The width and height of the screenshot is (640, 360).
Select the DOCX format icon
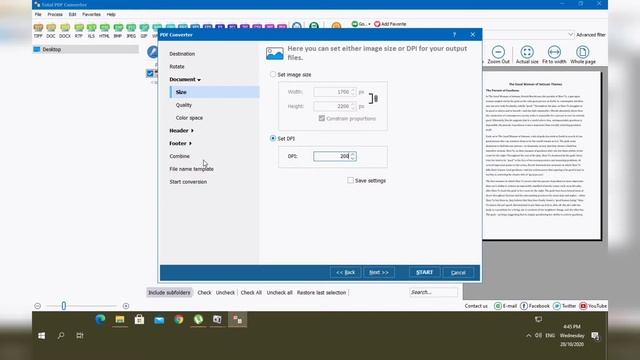(64, 31)
